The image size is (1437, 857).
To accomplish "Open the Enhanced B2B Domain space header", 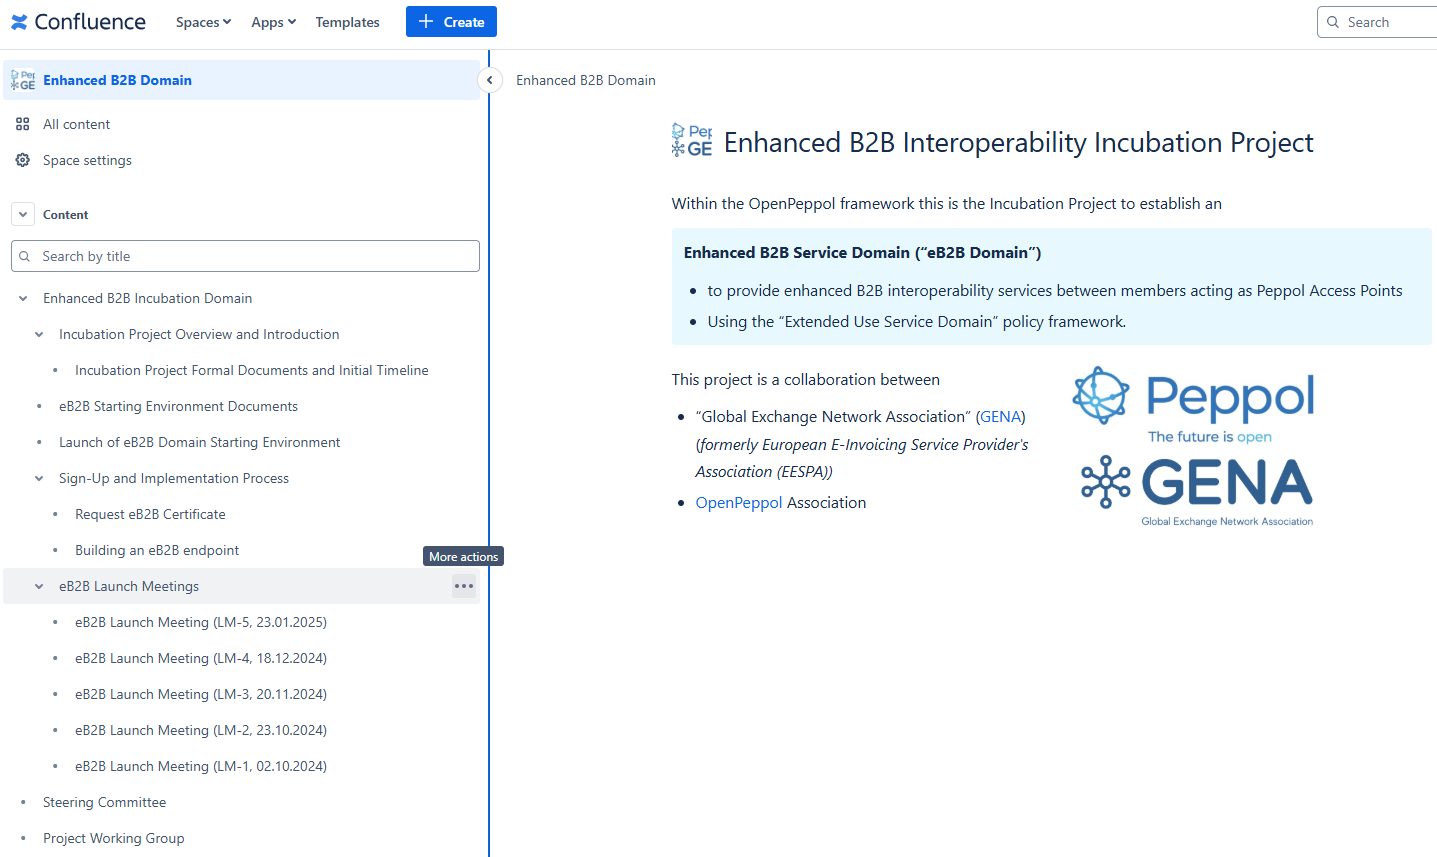I will (241, 80).
